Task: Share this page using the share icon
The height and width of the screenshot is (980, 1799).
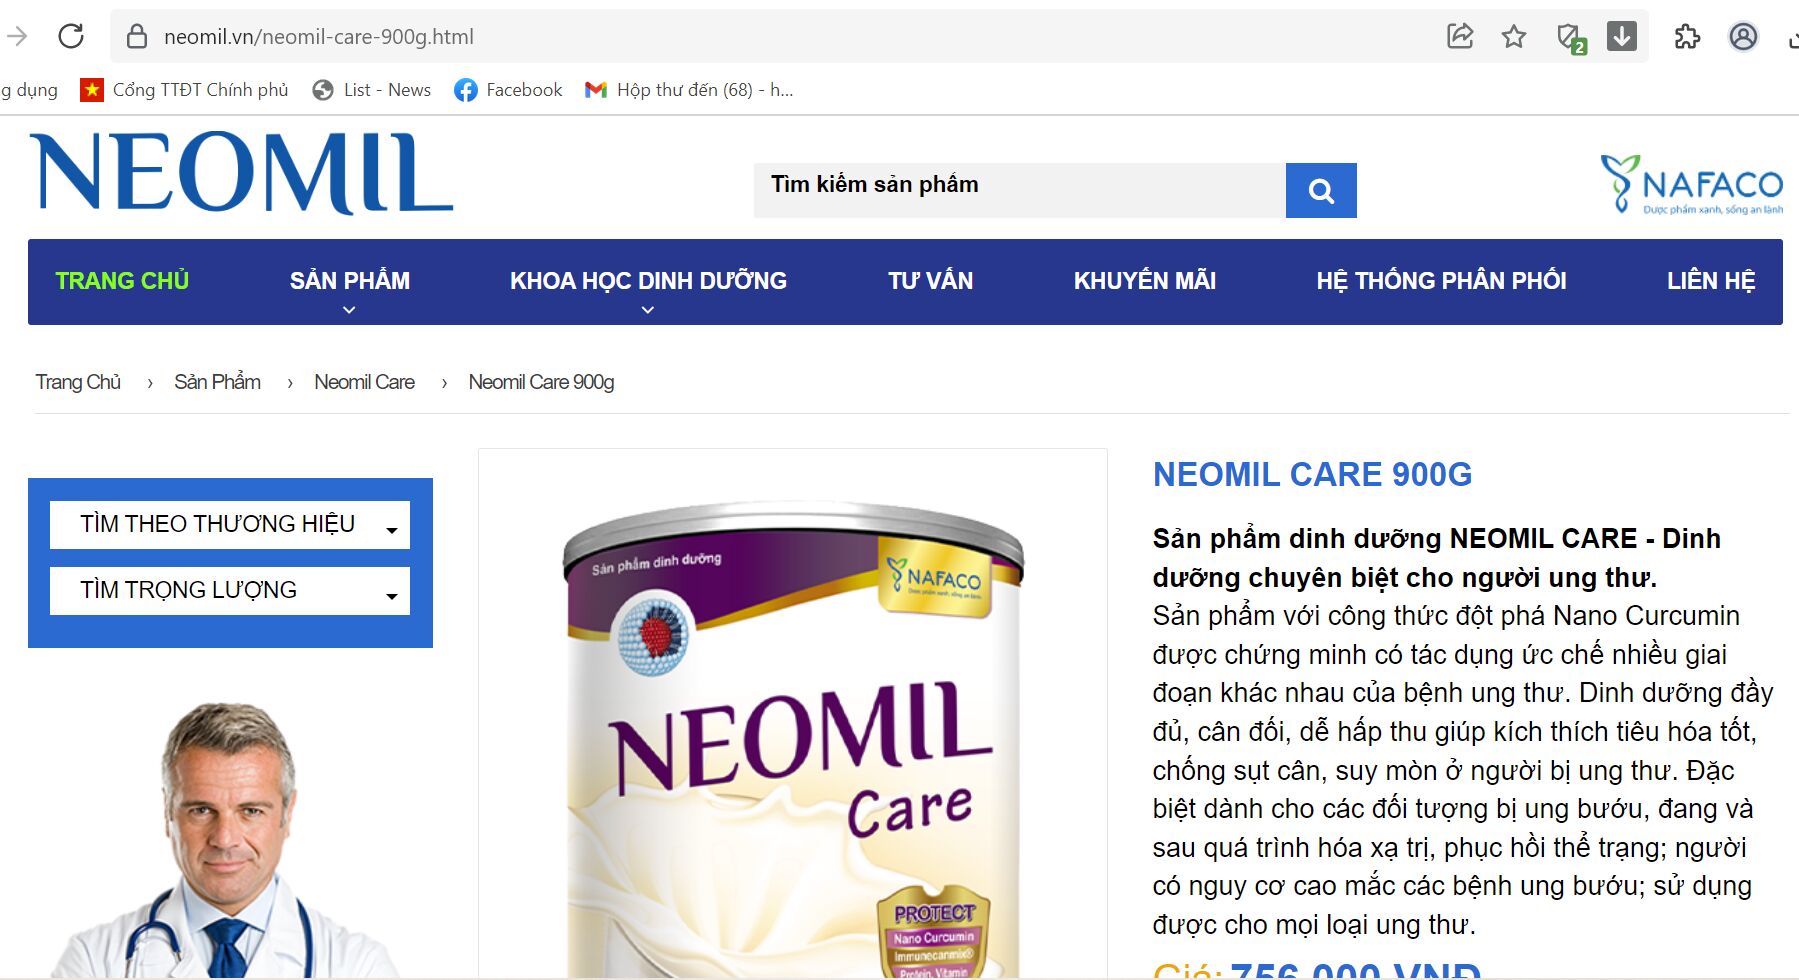Action: tap(1460, 37)
